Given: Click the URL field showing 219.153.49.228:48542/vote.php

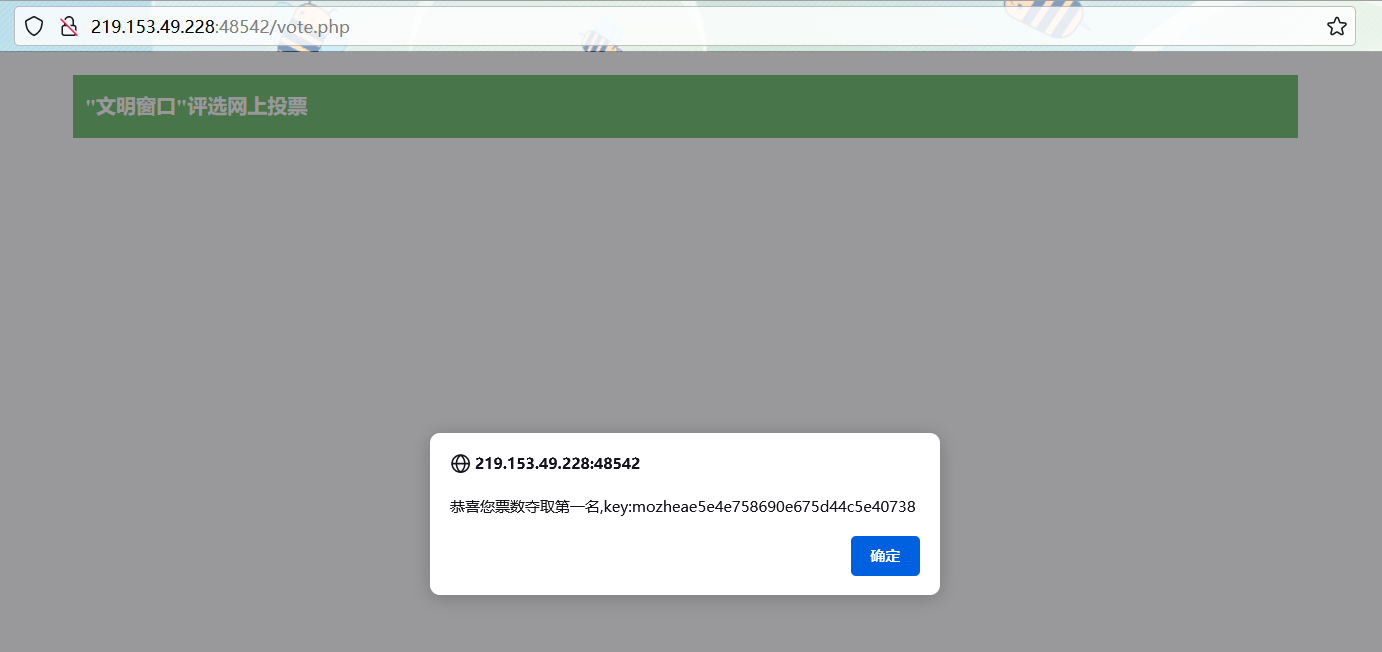Looking at the screenshot, I should point(684,26).
